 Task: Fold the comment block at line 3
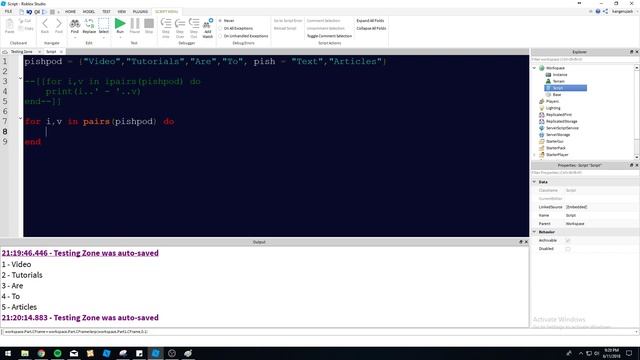(x=20, y=78)
